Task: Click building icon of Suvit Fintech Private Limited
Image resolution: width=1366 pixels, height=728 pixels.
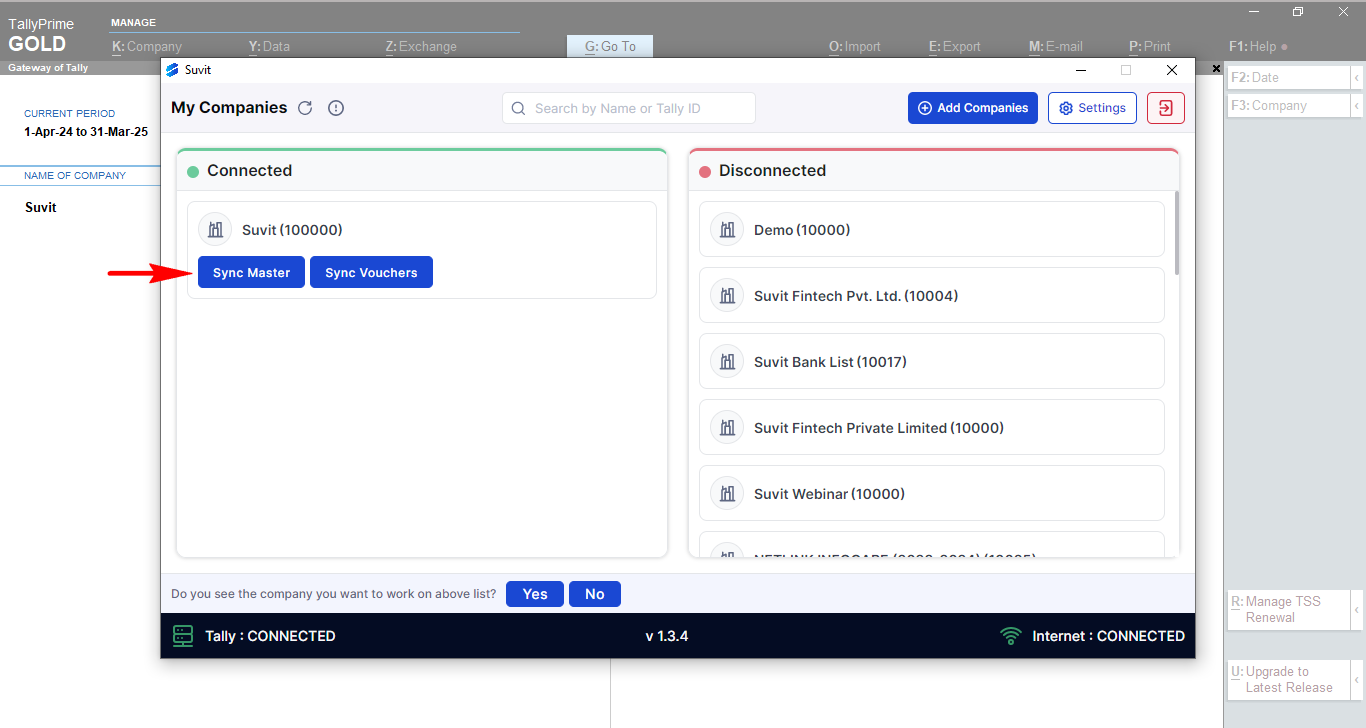Action: pyautogui.click(x=727, y=428)
